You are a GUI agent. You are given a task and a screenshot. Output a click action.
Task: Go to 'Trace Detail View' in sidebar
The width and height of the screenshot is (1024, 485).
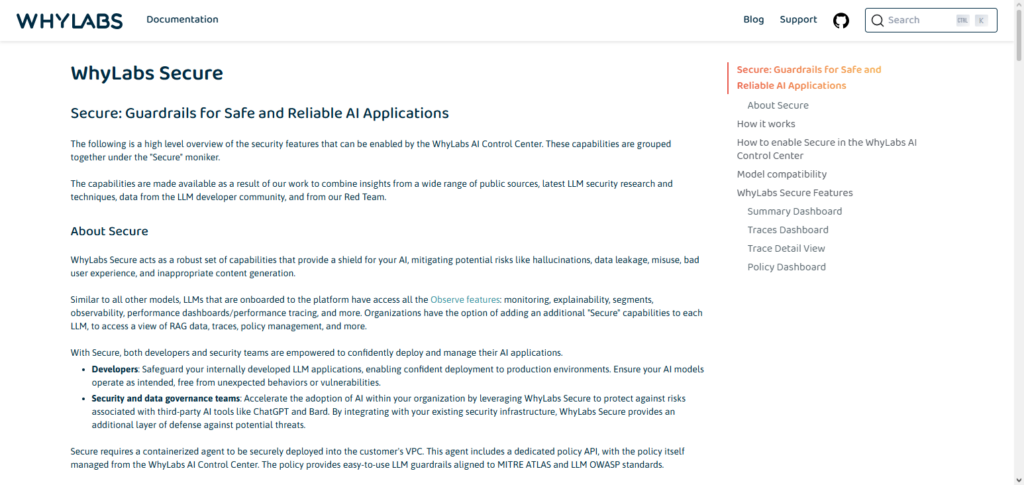(786, 248)
